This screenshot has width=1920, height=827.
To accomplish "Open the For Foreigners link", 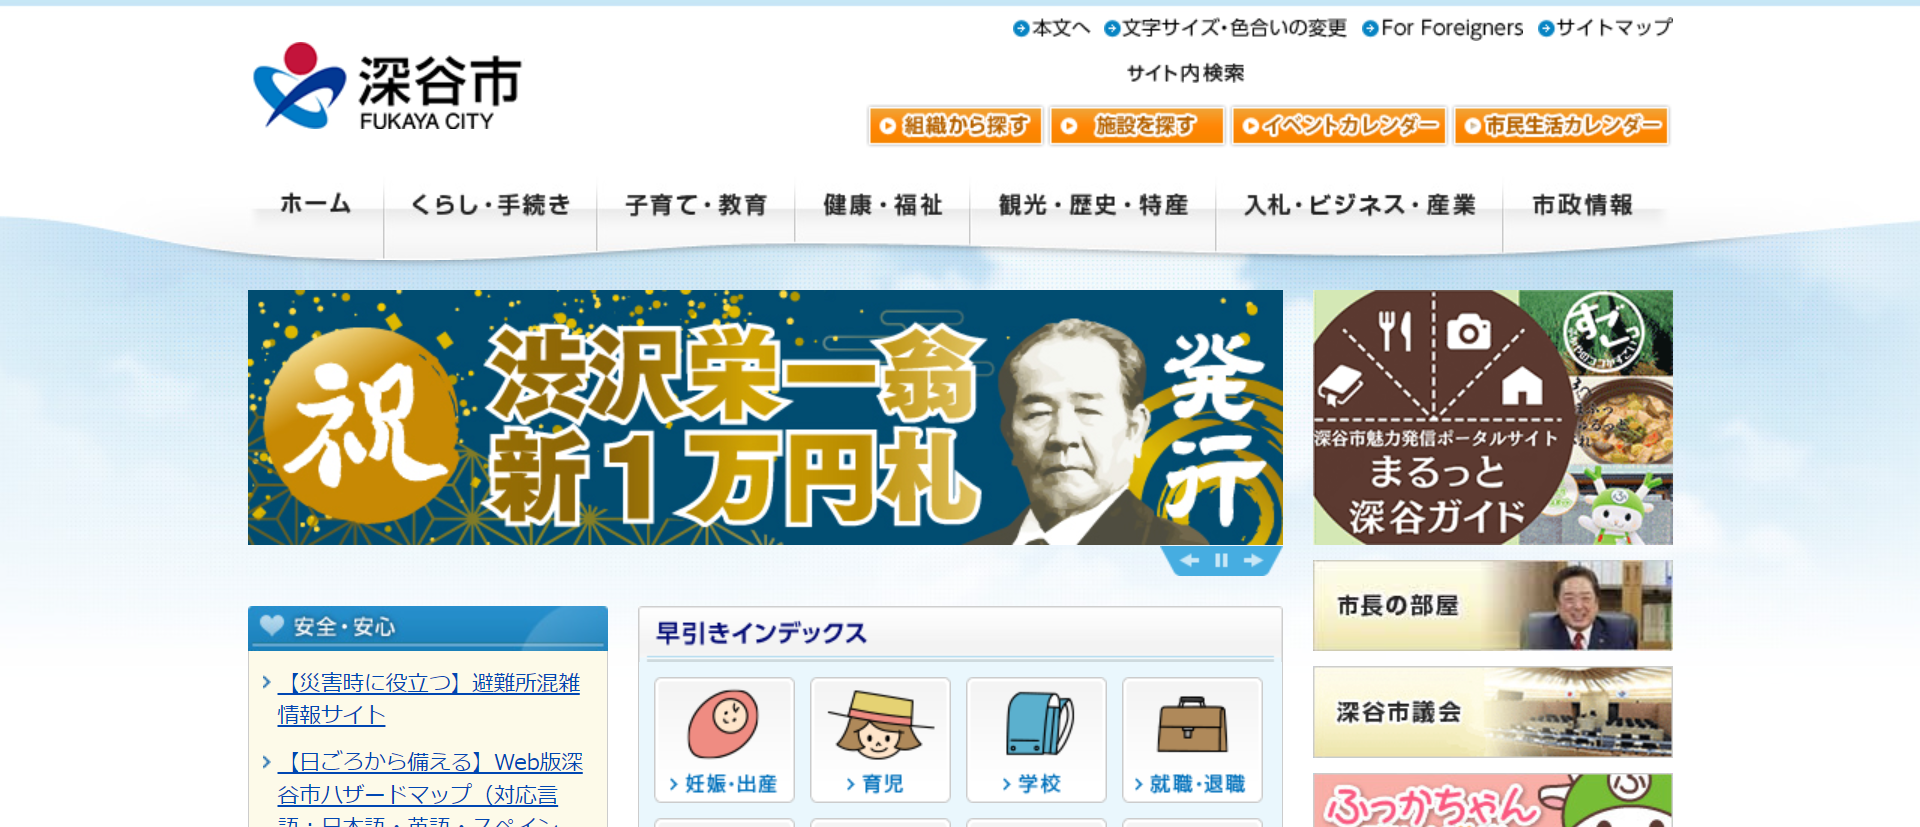I will tap(1443, 28).
